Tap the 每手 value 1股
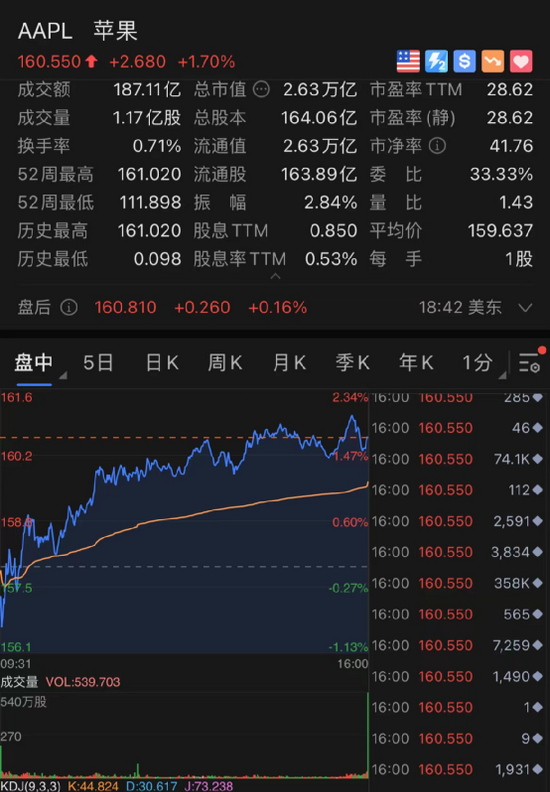 (x=519, y=259)
